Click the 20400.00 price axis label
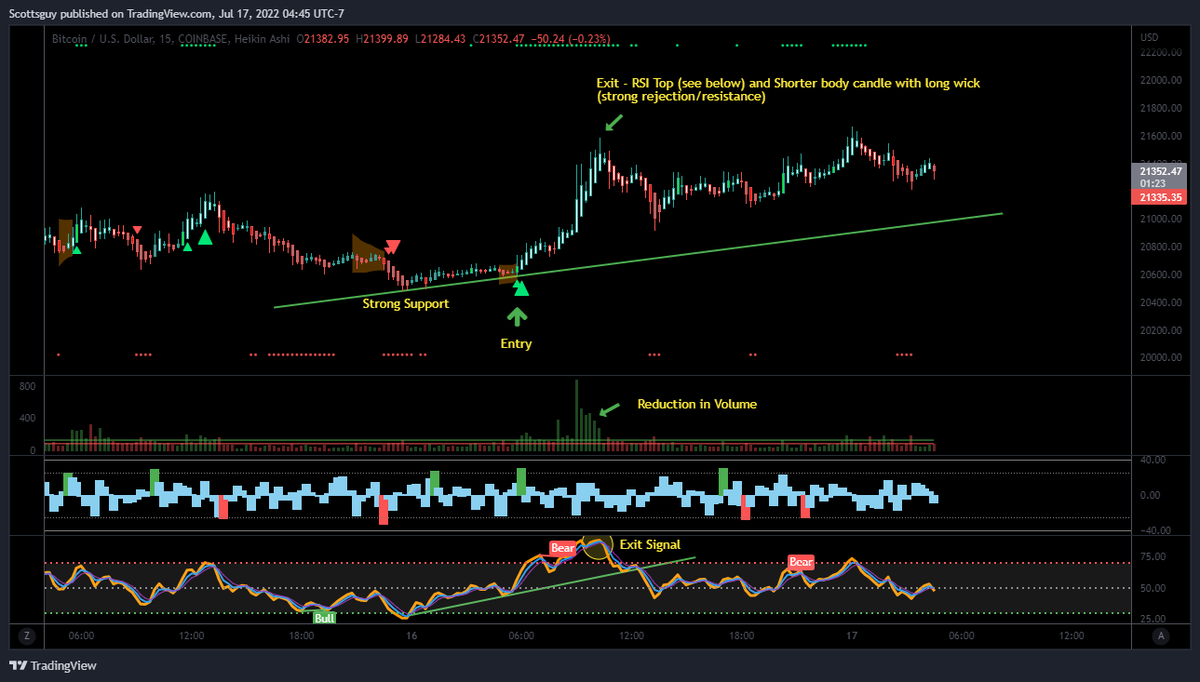Image resolution: width=1200 pixels, height=682 pixels. 1160,302
